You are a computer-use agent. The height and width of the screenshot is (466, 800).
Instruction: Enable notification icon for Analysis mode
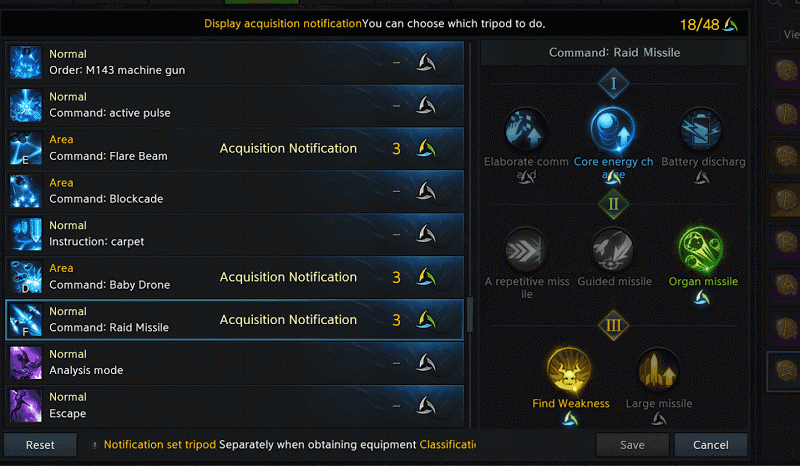(x=426, y=363)
